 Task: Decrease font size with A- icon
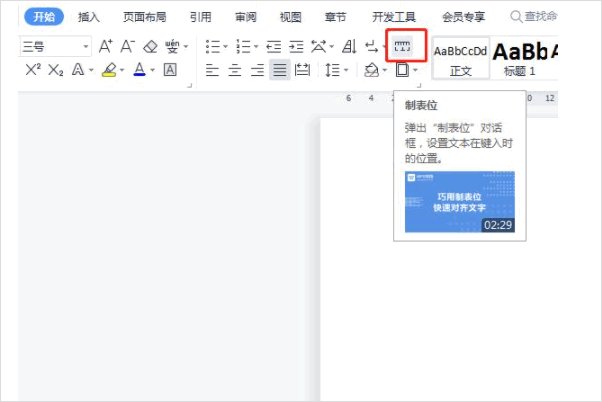click(127, 46)
